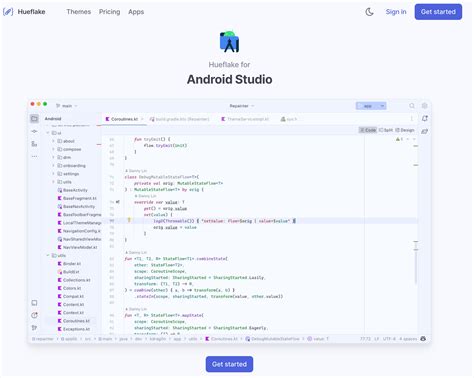The image size is (474, 378).
Task: Open the Gradle tool window icon
Action: coord(425,131)
